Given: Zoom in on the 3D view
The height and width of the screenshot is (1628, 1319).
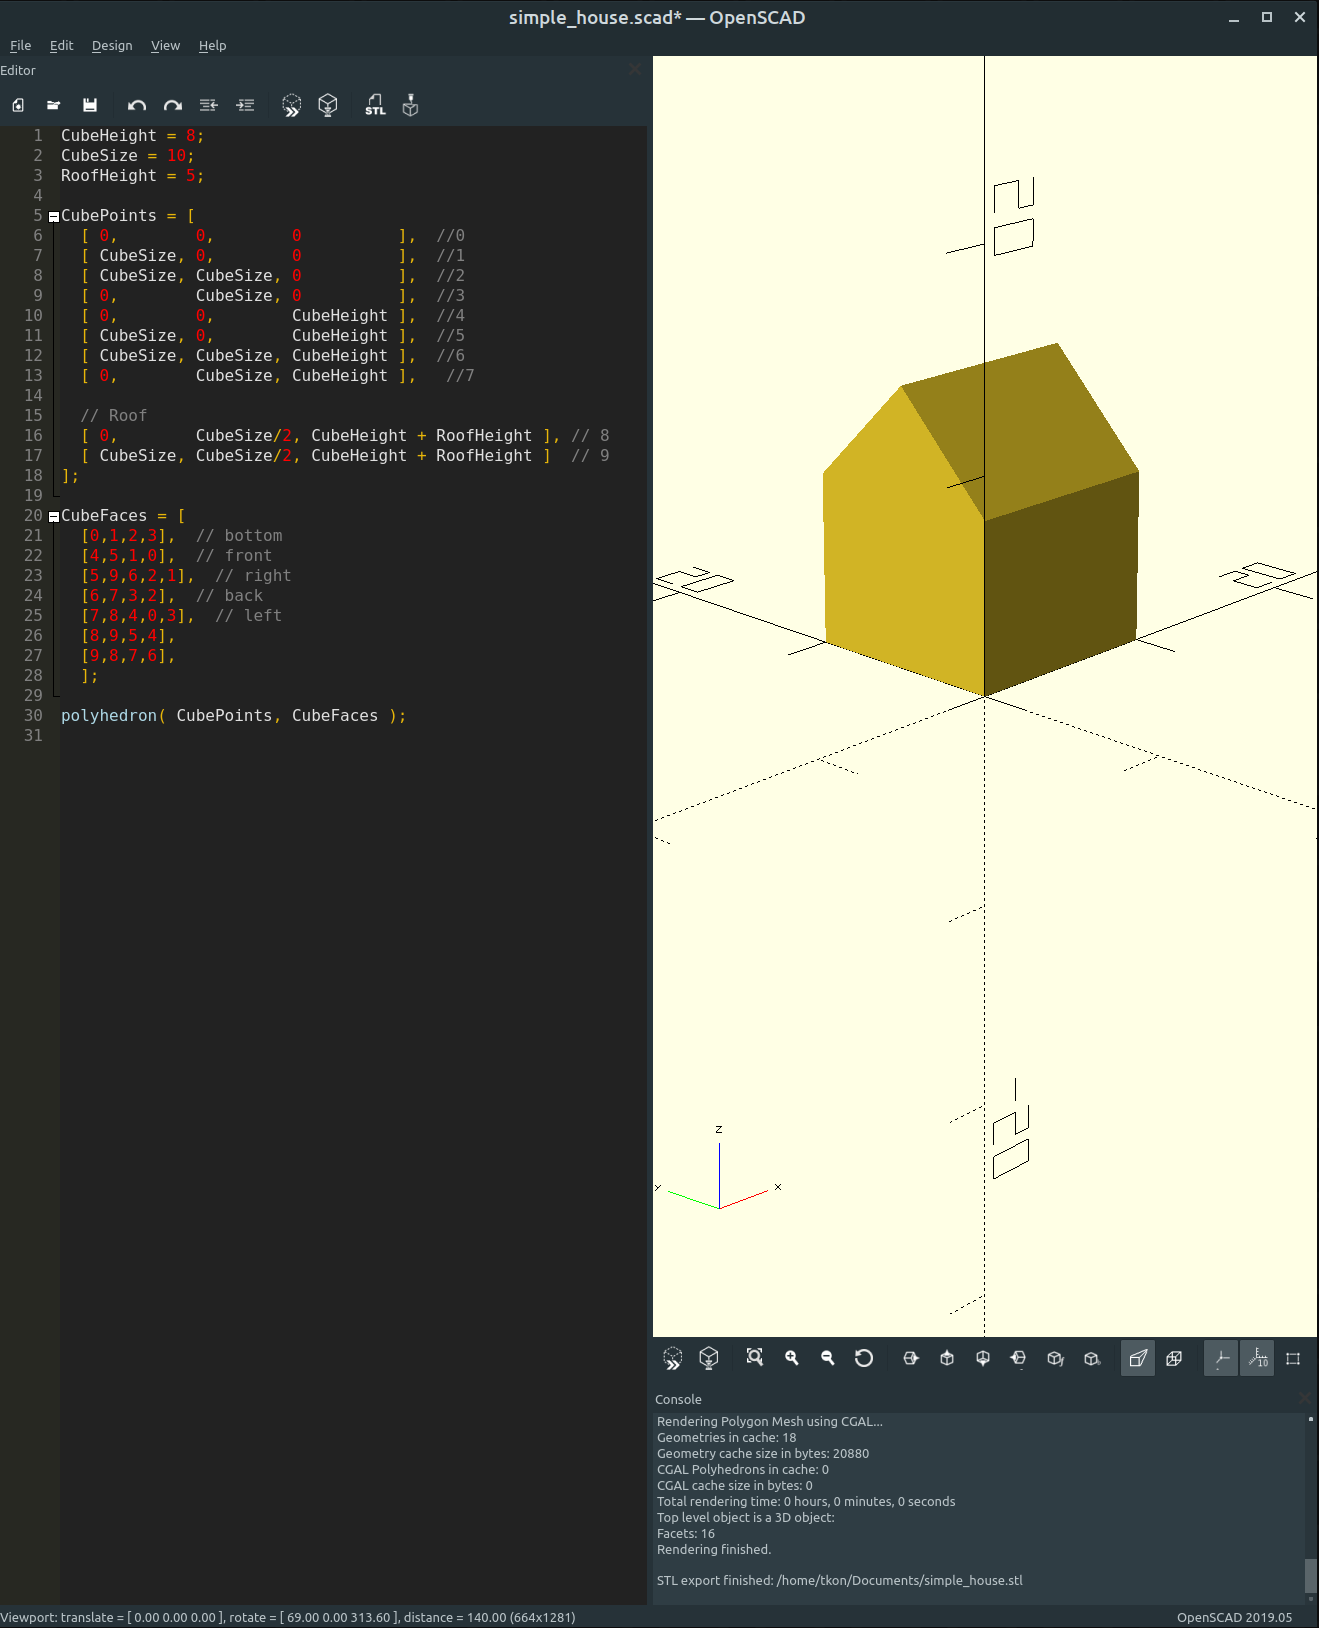Looking at the screenshot, I should [x=792, y=1358].
